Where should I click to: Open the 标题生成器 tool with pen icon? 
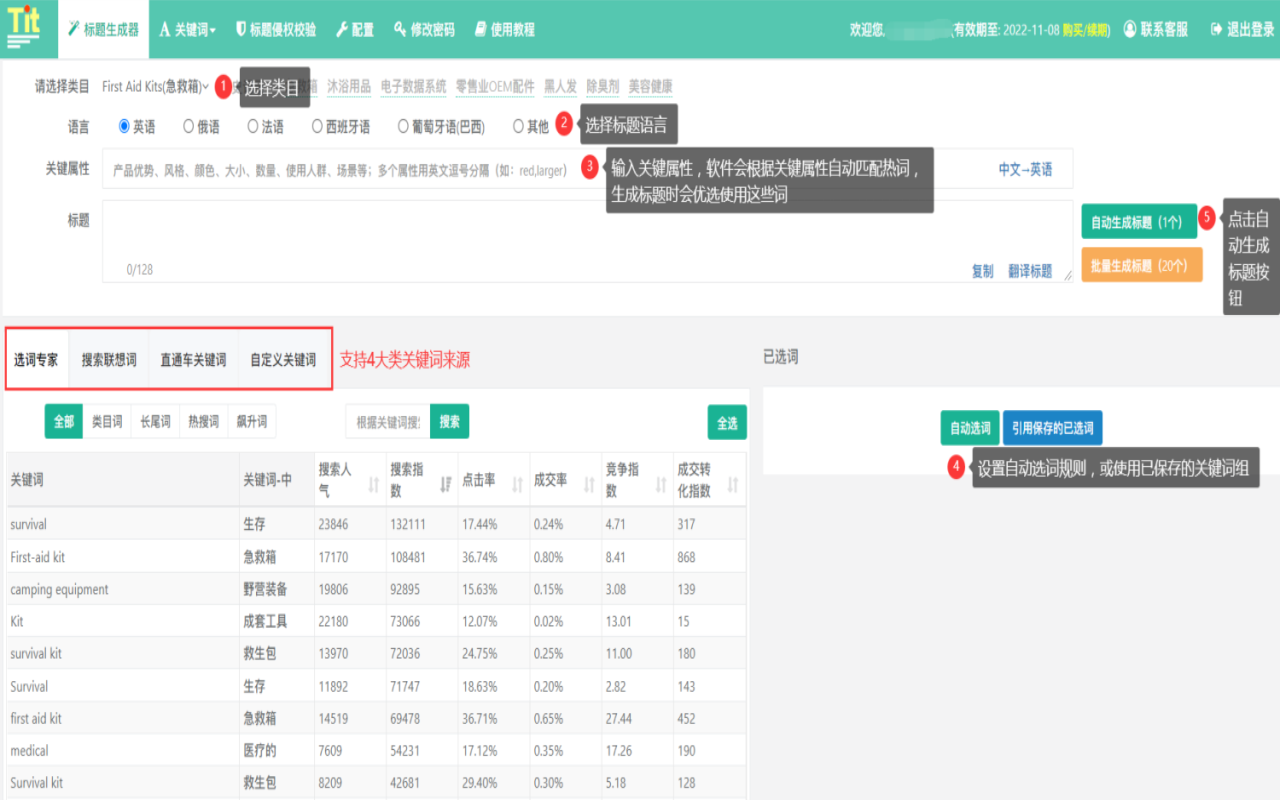(x=103, y=29)
